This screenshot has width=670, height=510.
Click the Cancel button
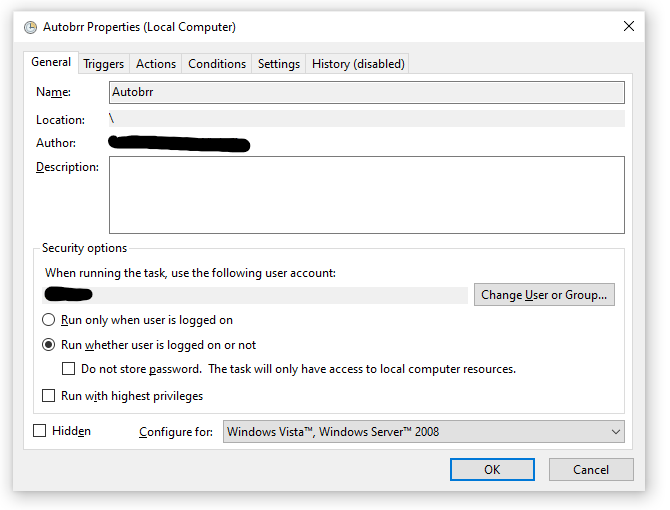click(591, 470)
